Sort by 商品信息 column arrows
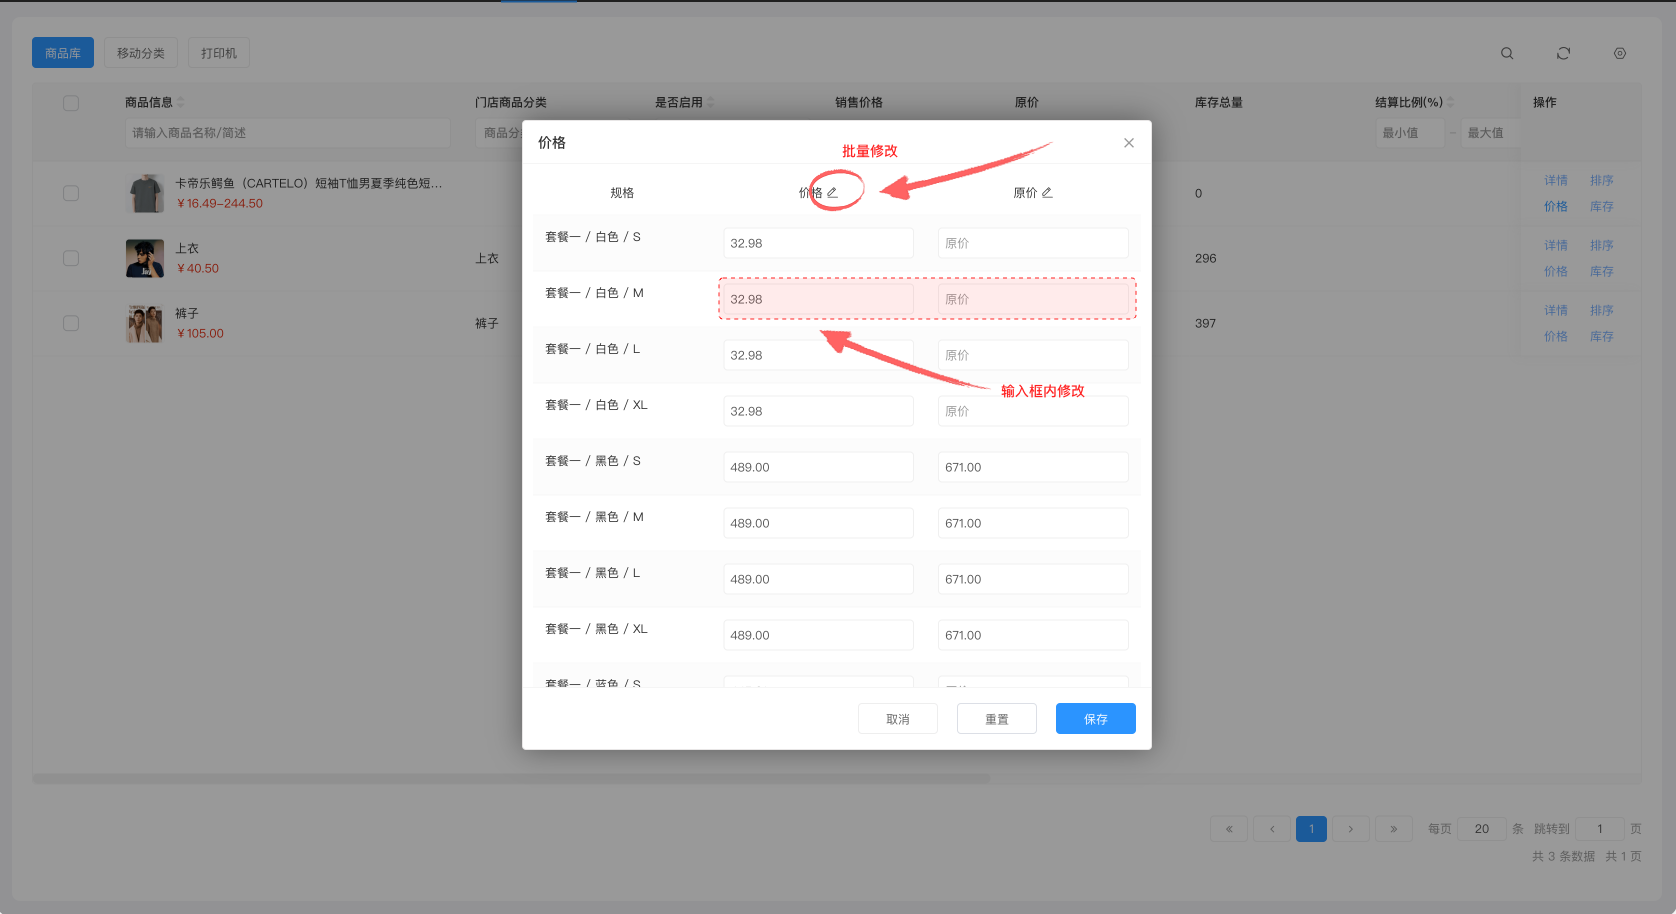The image size is (1676, 914). coord(181,102)
